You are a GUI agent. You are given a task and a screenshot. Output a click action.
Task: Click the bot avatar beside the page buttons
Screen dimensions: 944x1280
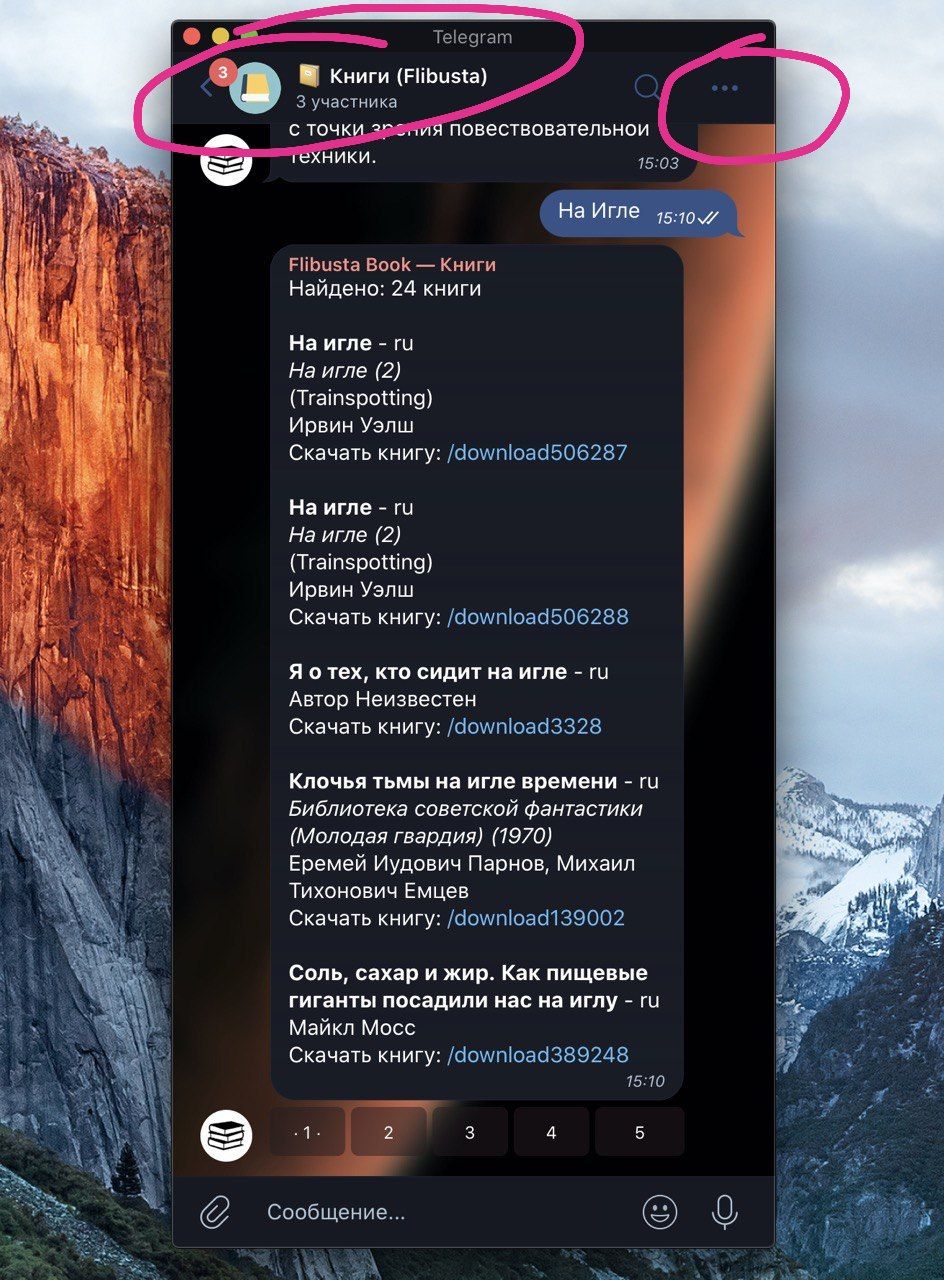(x=226, y=1134)
